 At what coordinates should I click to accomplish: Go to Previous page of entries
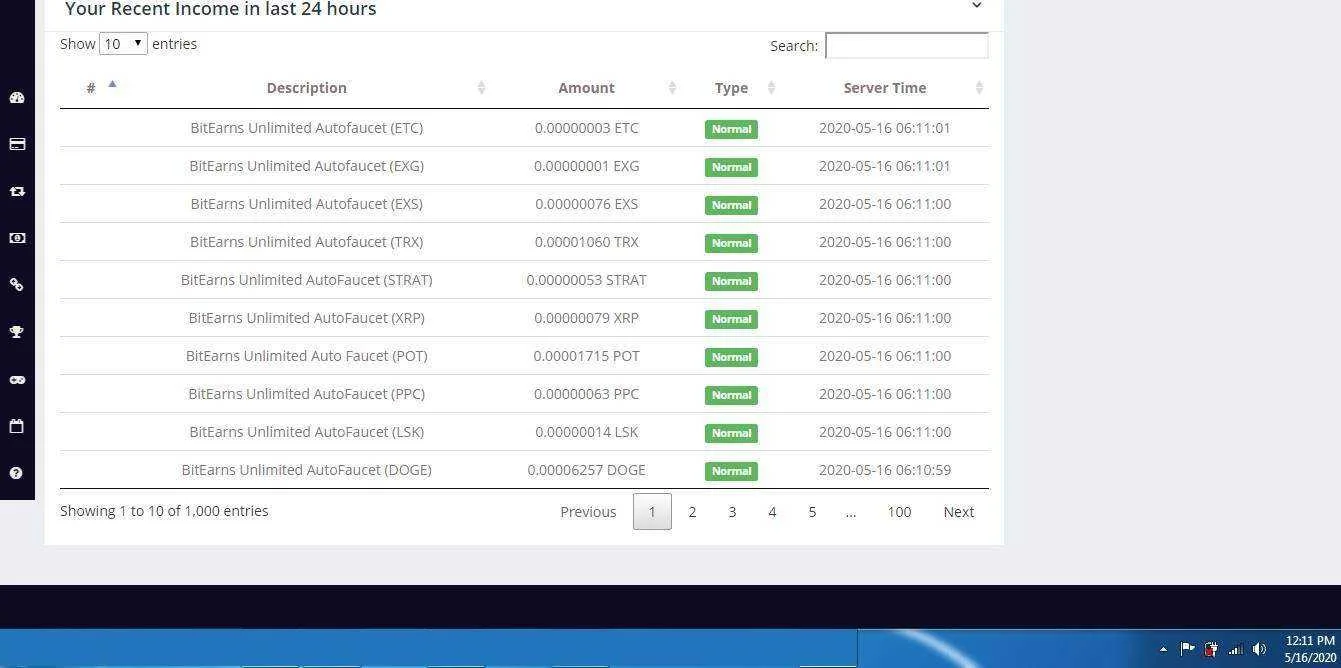tap(588, 512)
